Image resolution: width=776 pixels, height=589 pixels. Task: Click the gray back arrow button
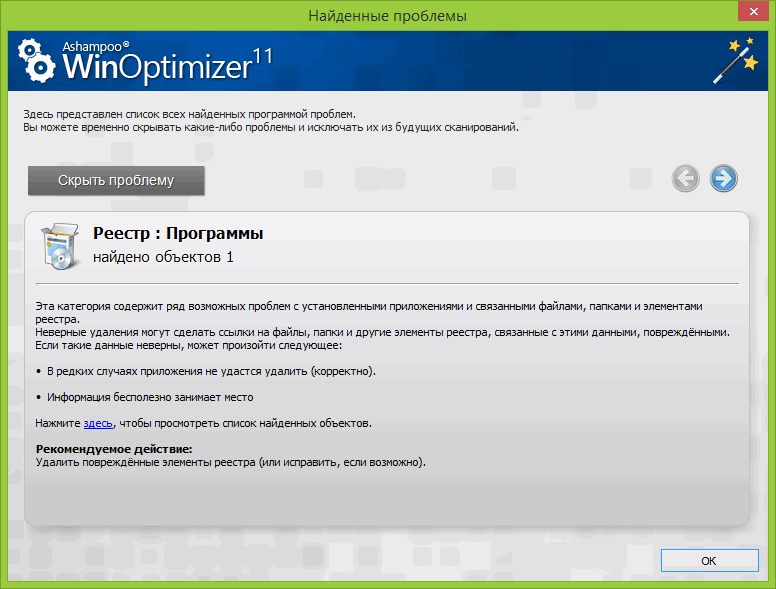(685, 179)
